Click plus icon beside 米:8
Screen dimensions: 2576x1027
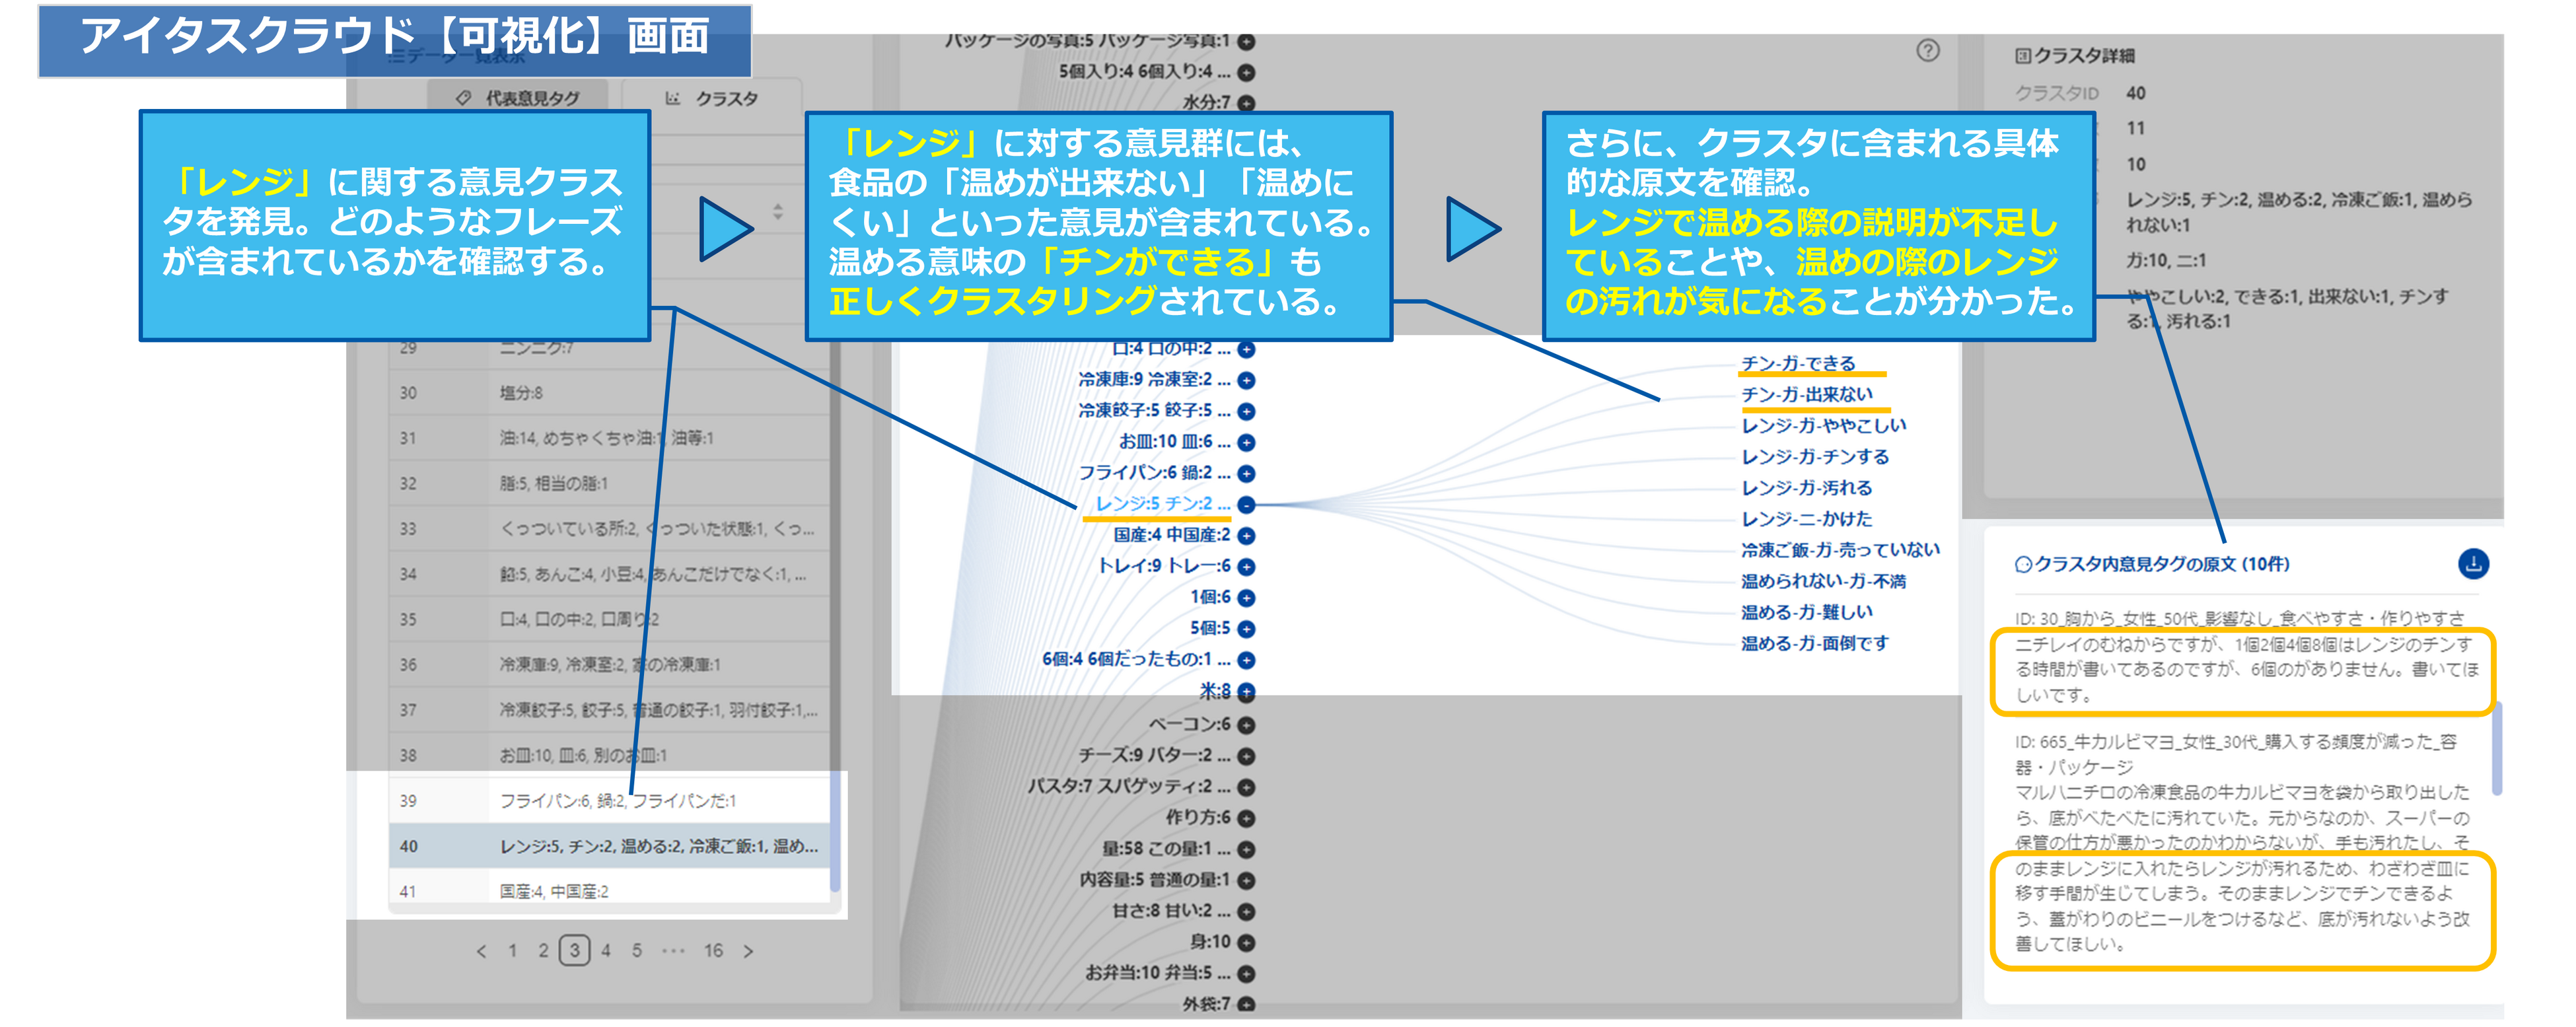(1246, 692)
